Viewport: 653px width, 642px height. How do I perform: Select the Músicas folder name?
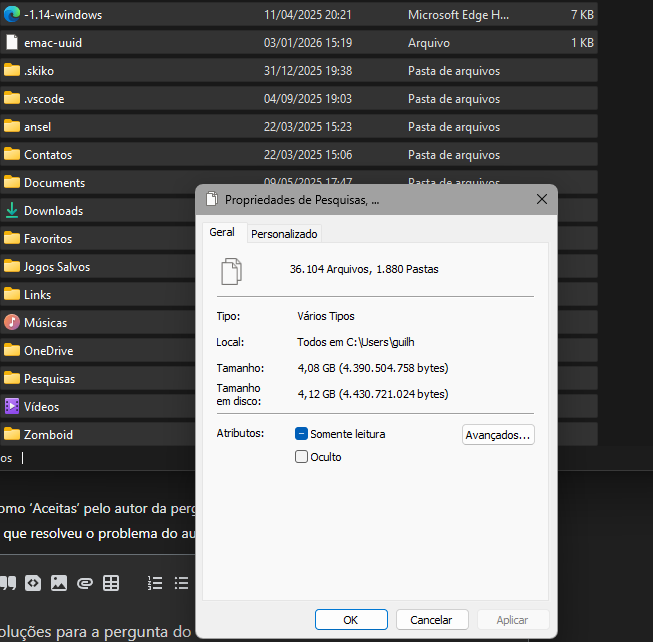(45, 323)
